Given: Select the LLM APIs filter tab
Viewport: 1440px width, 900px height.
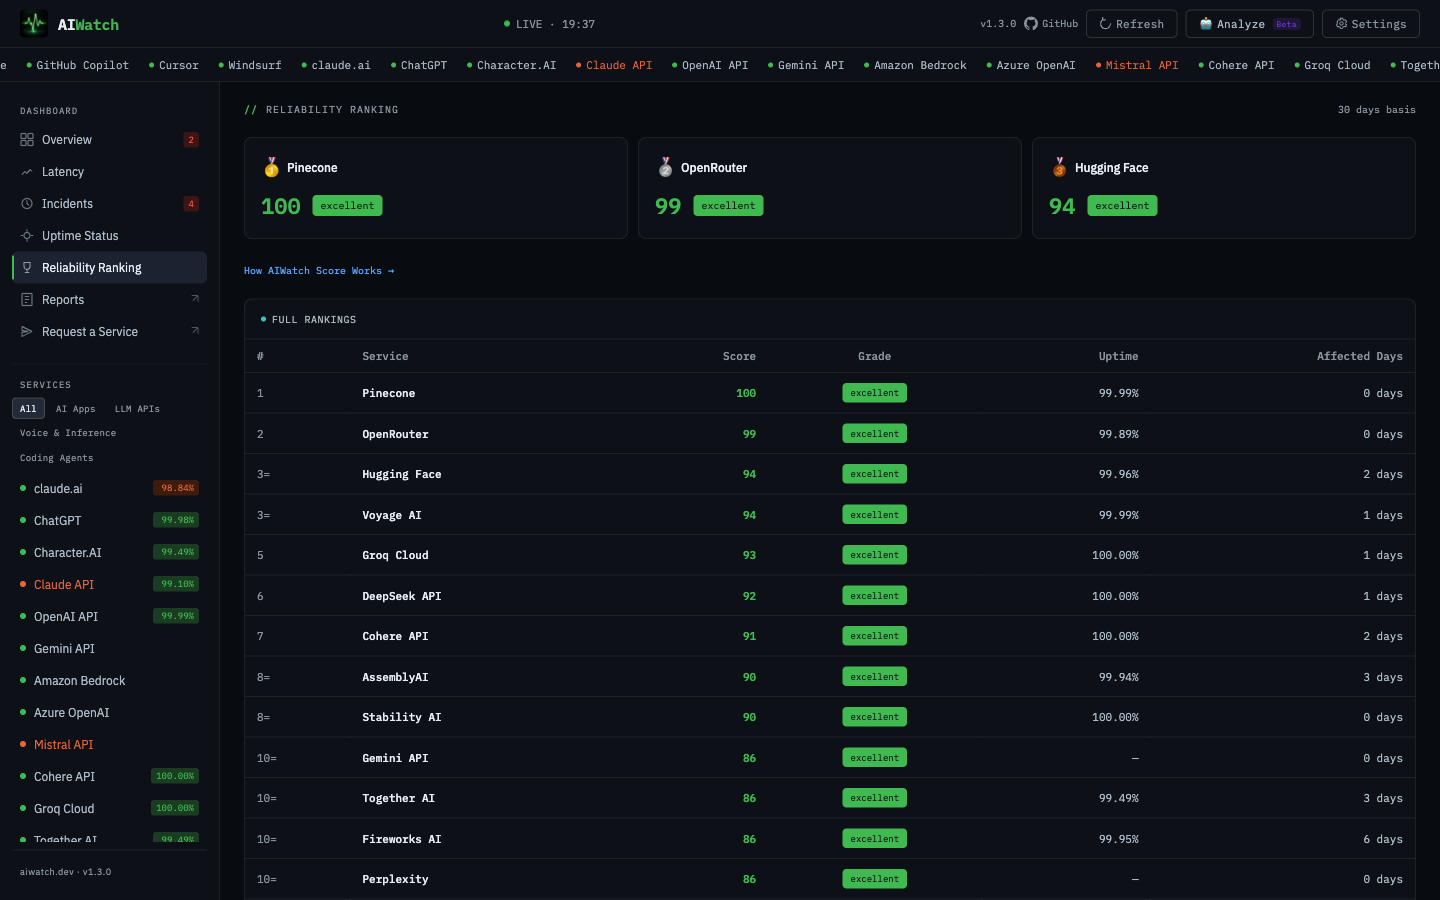Looking at the screenshot, I should coord(137,409).
